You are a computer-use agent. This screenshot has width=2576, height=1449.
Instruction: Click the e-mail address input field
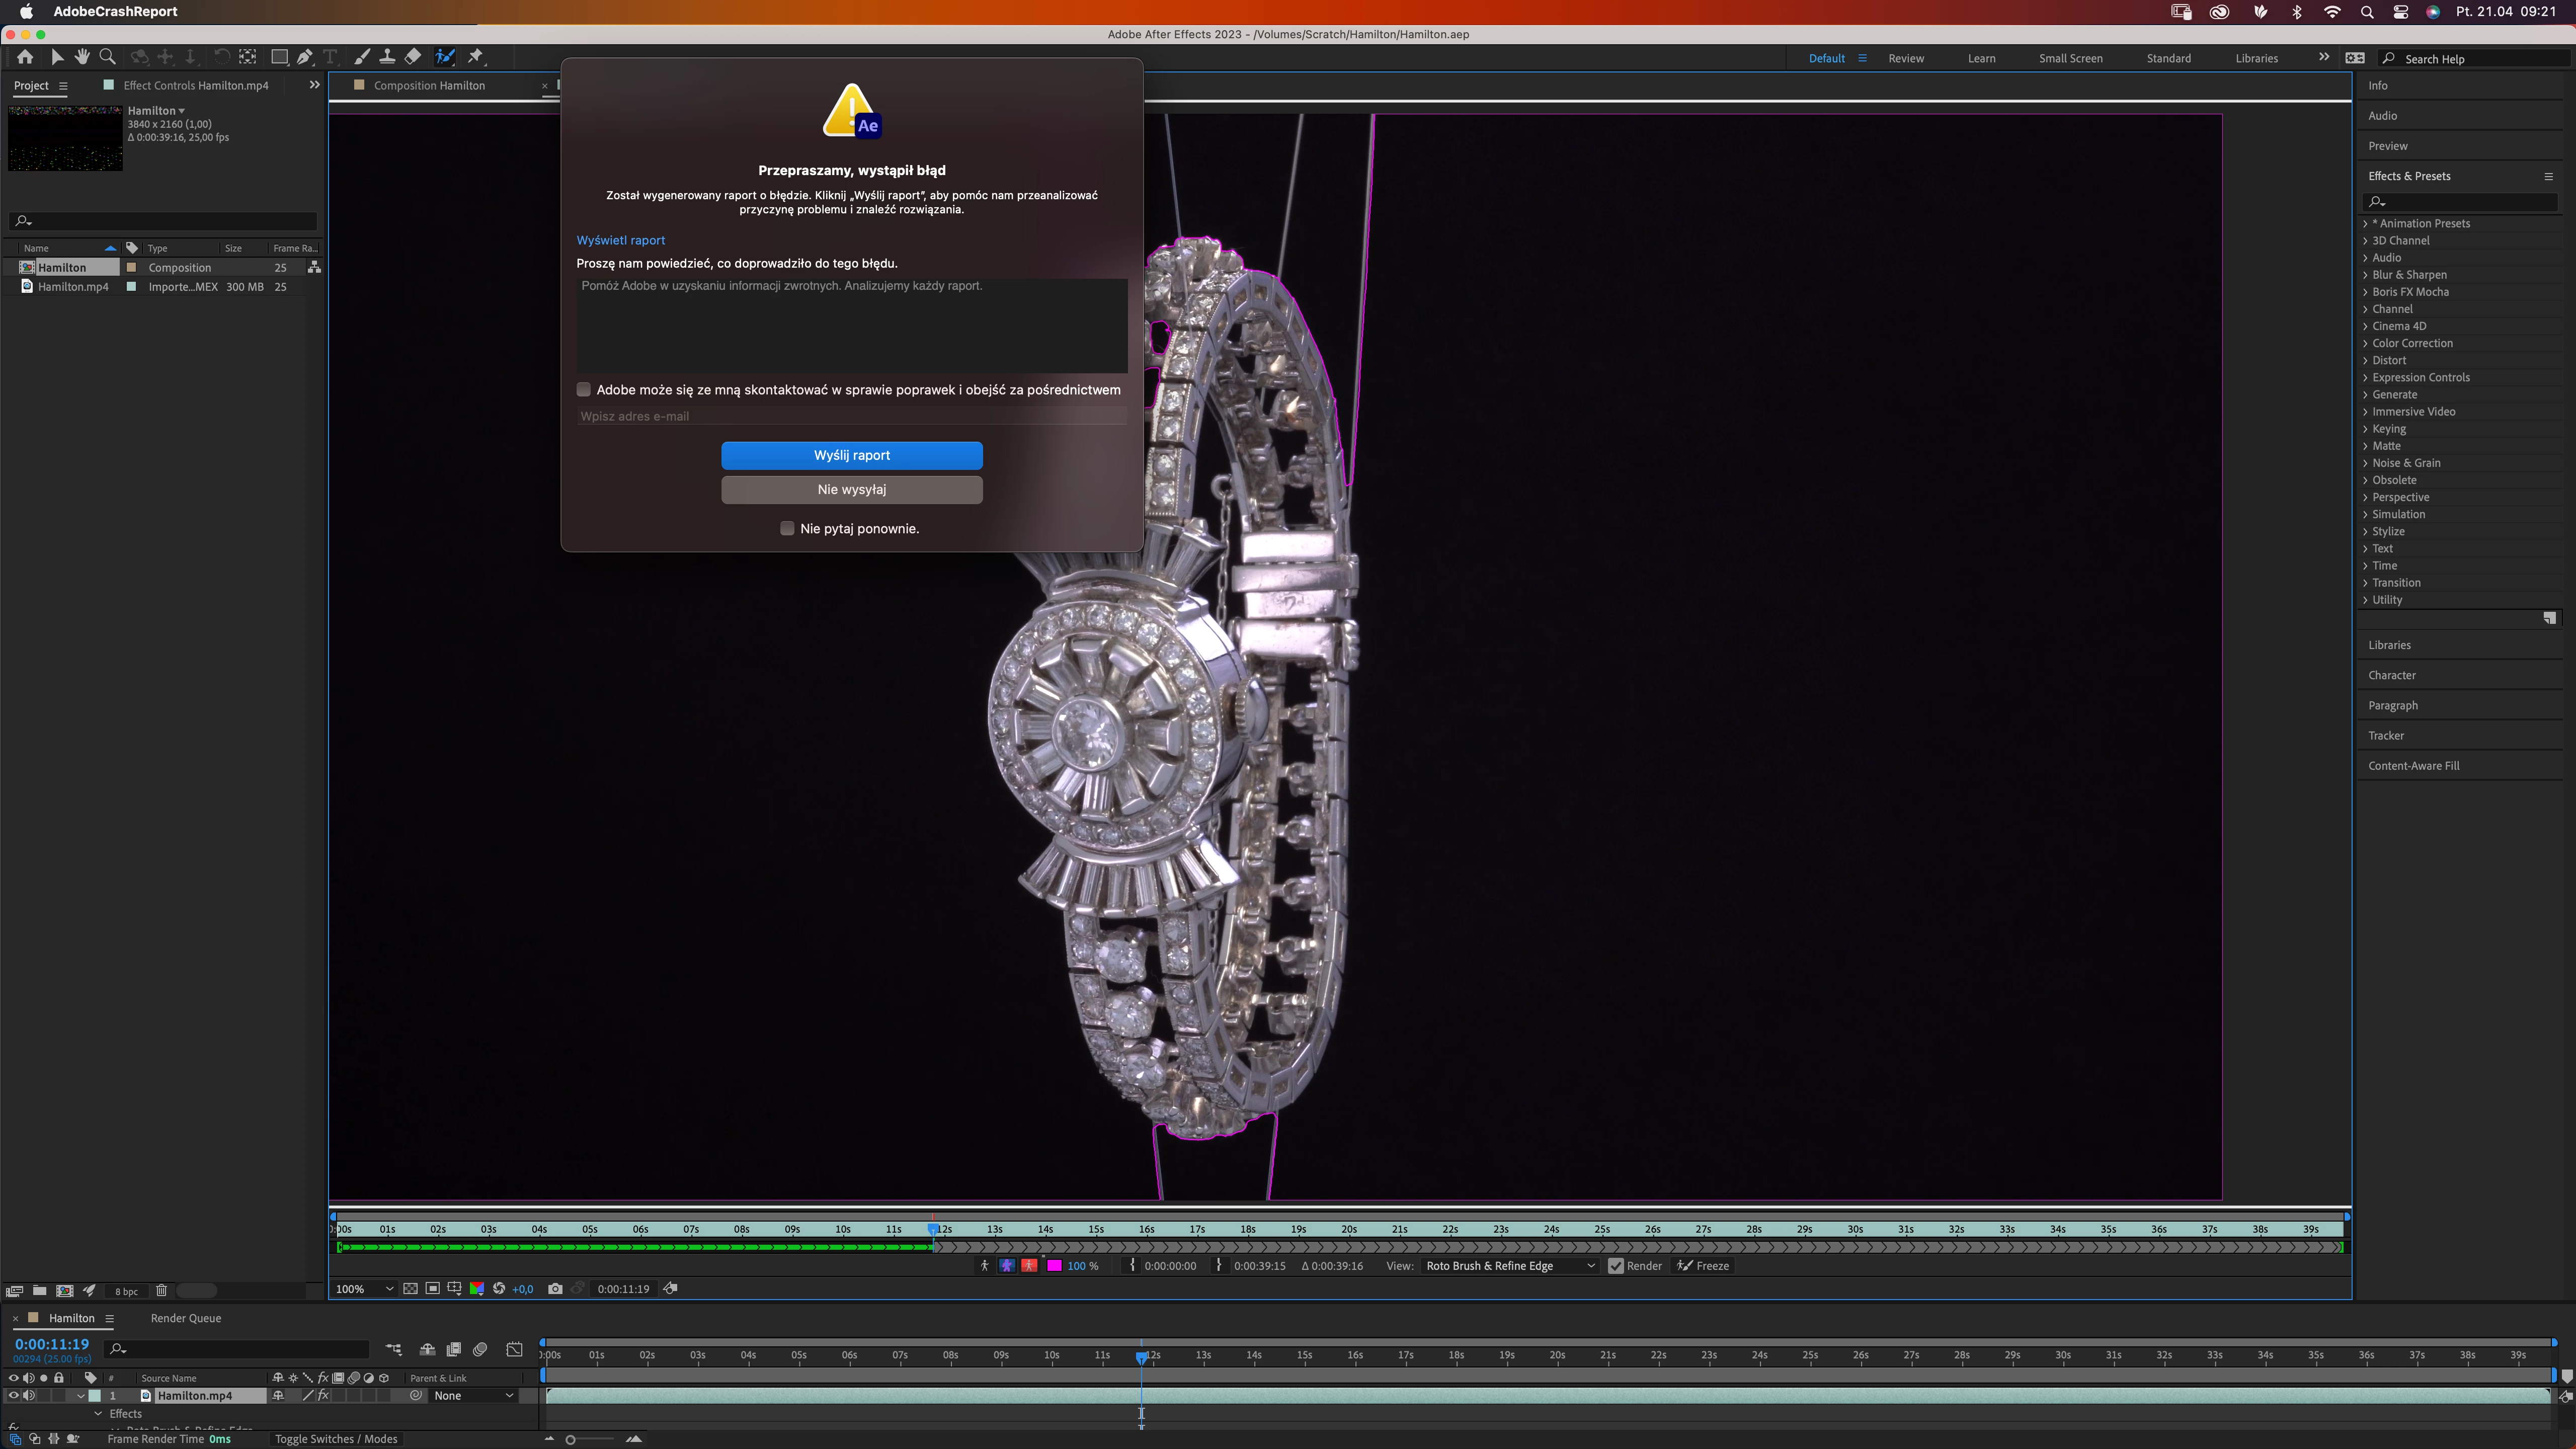pyautogui.click(x=851, y=416)
